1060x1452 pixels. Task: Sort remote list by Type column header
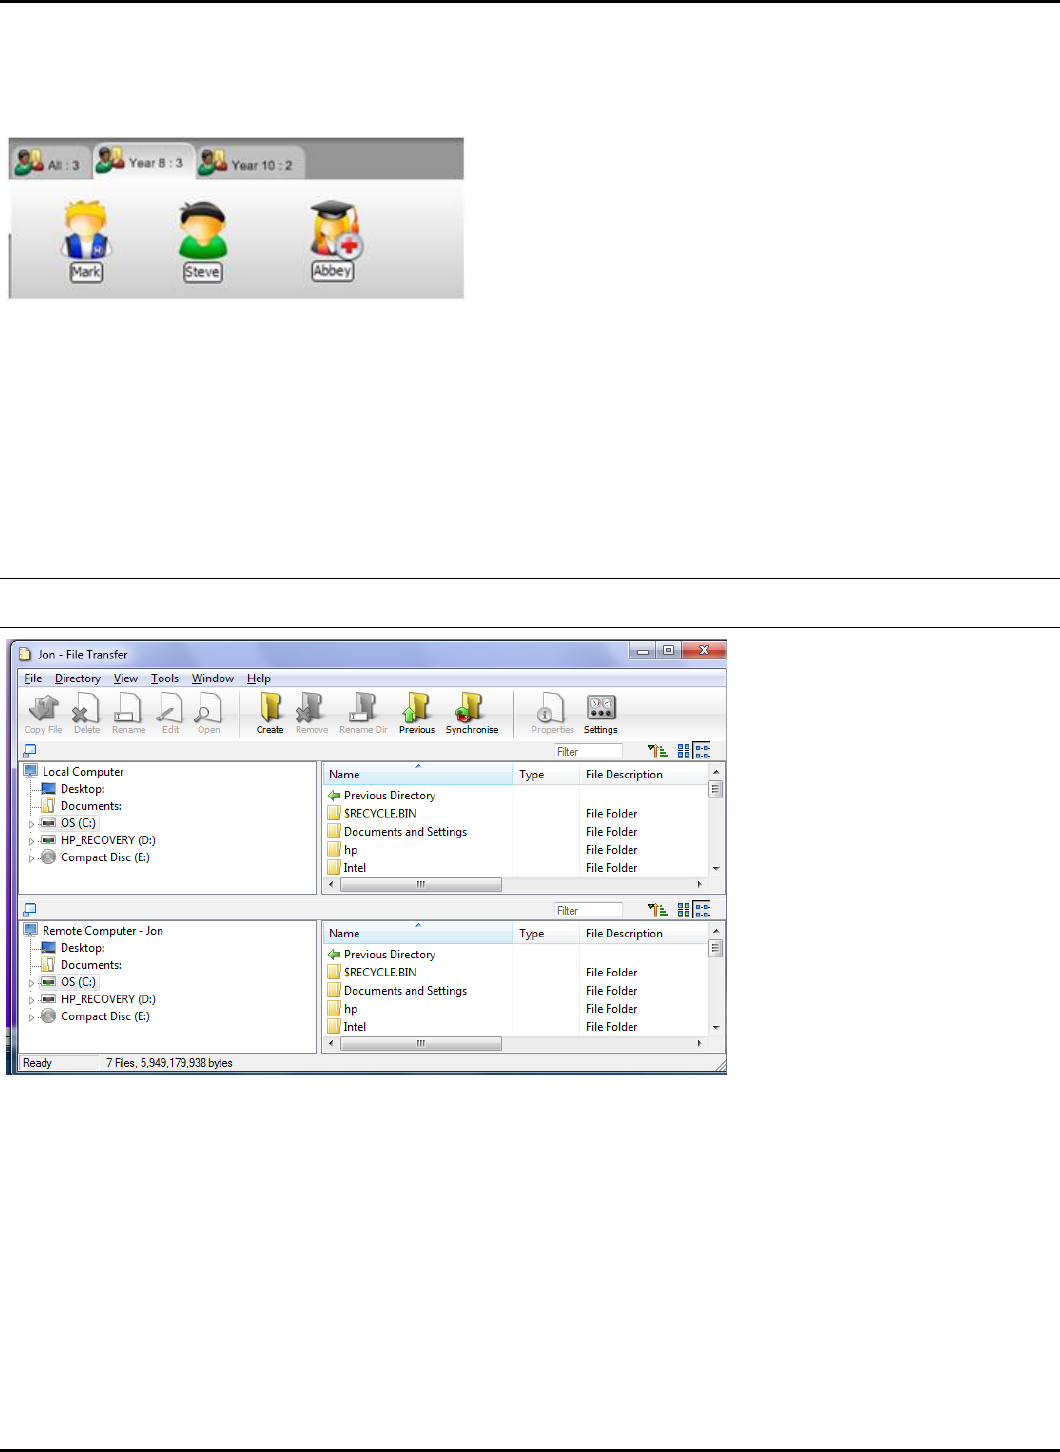point(546,933)
